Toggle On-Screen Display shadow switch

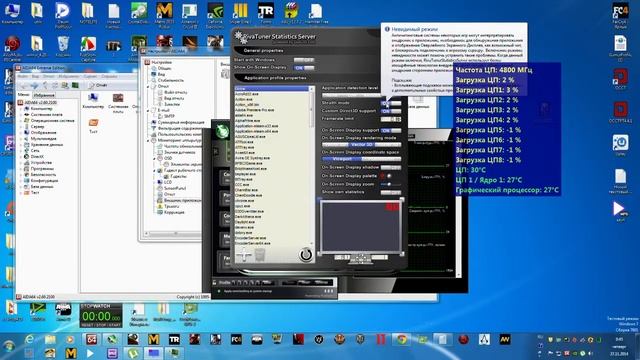(391, 168)
